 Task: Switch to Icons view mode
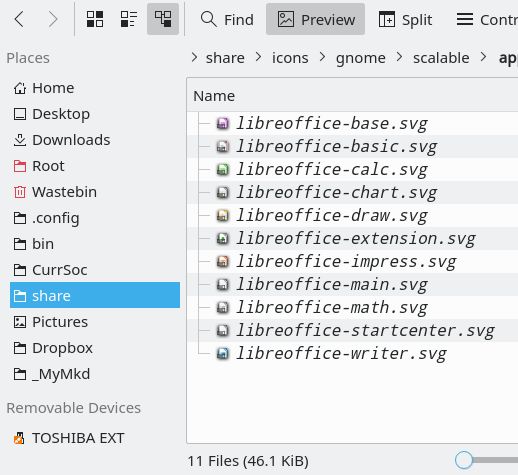point(95,19)
